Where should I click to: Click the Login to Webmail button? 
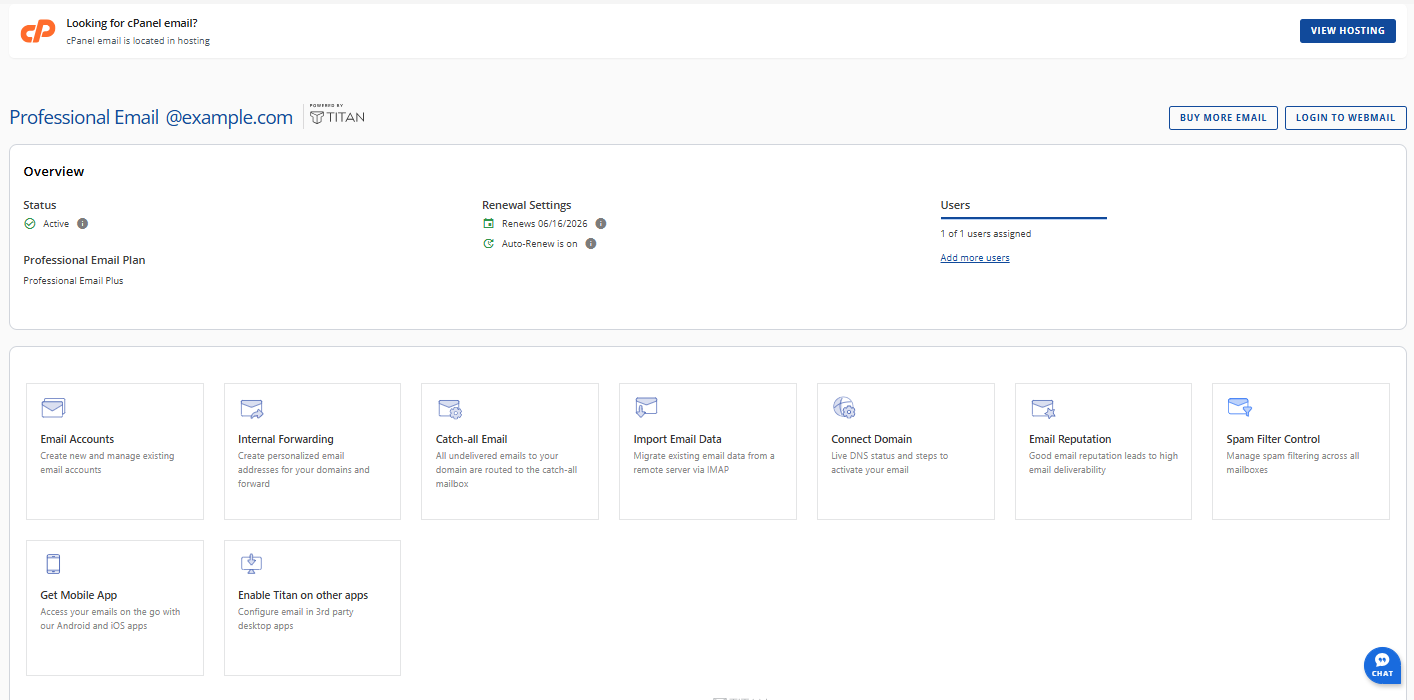tap(1345, 118)
